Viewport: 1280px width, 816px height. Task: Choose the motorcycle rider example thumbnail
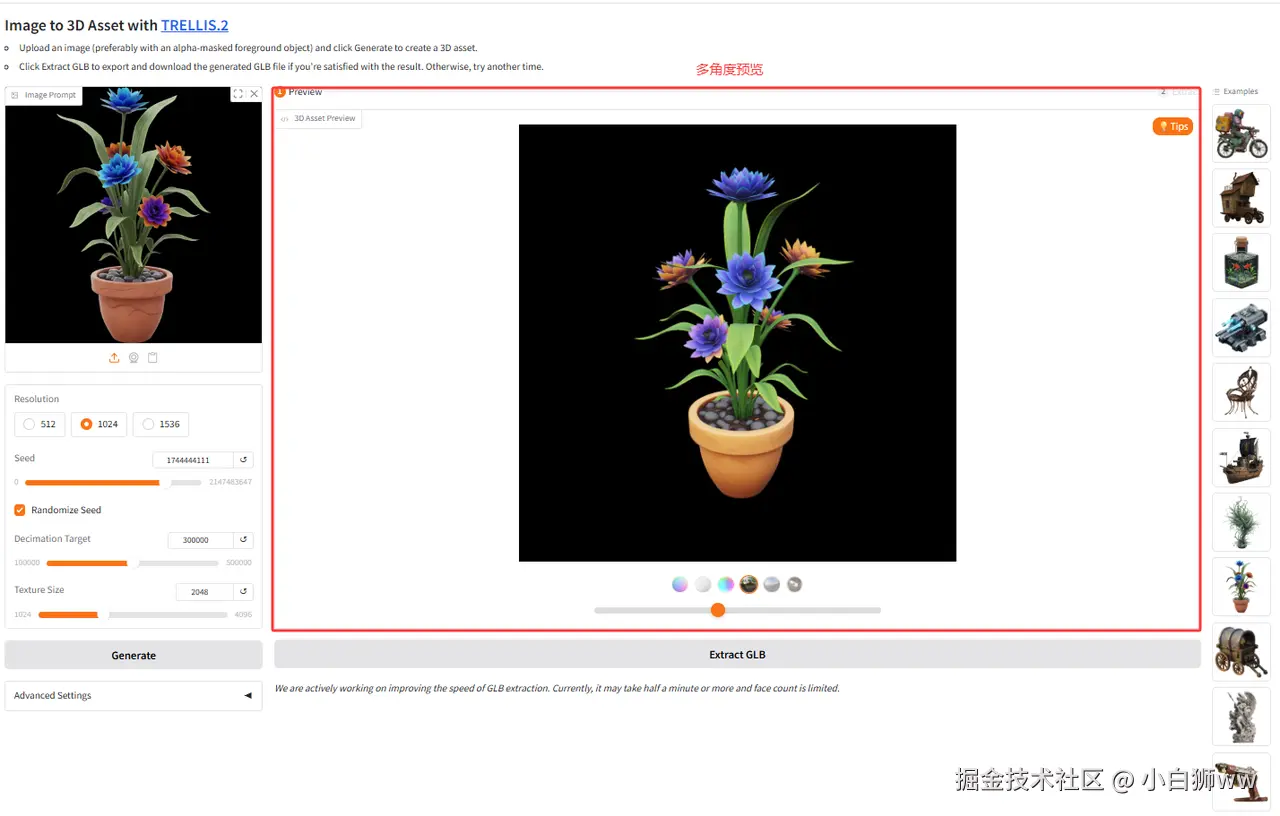tap(1241, 134)
